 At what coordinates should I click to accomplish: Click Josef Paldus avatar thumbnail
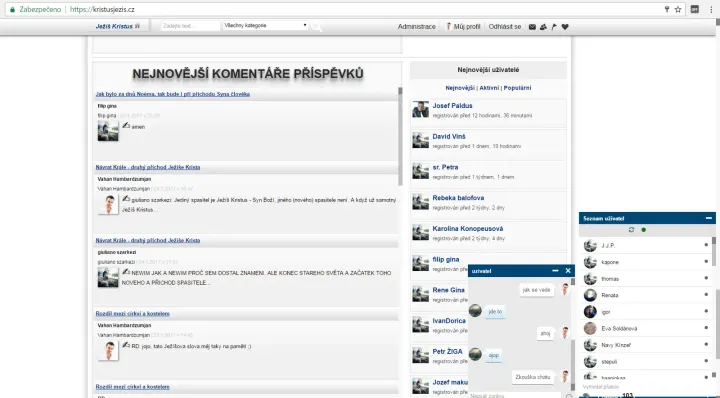tap(421, 110)
